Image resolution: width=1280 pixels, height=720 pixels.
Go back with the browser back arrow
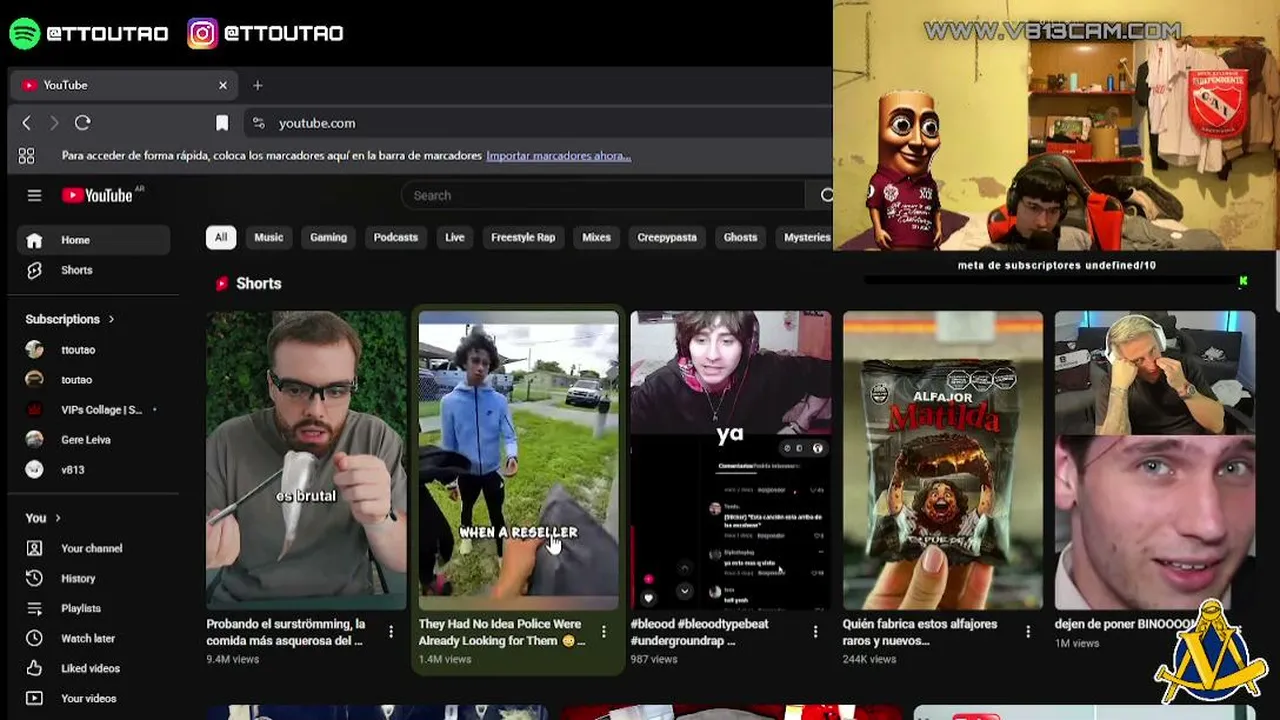point(27,123)
